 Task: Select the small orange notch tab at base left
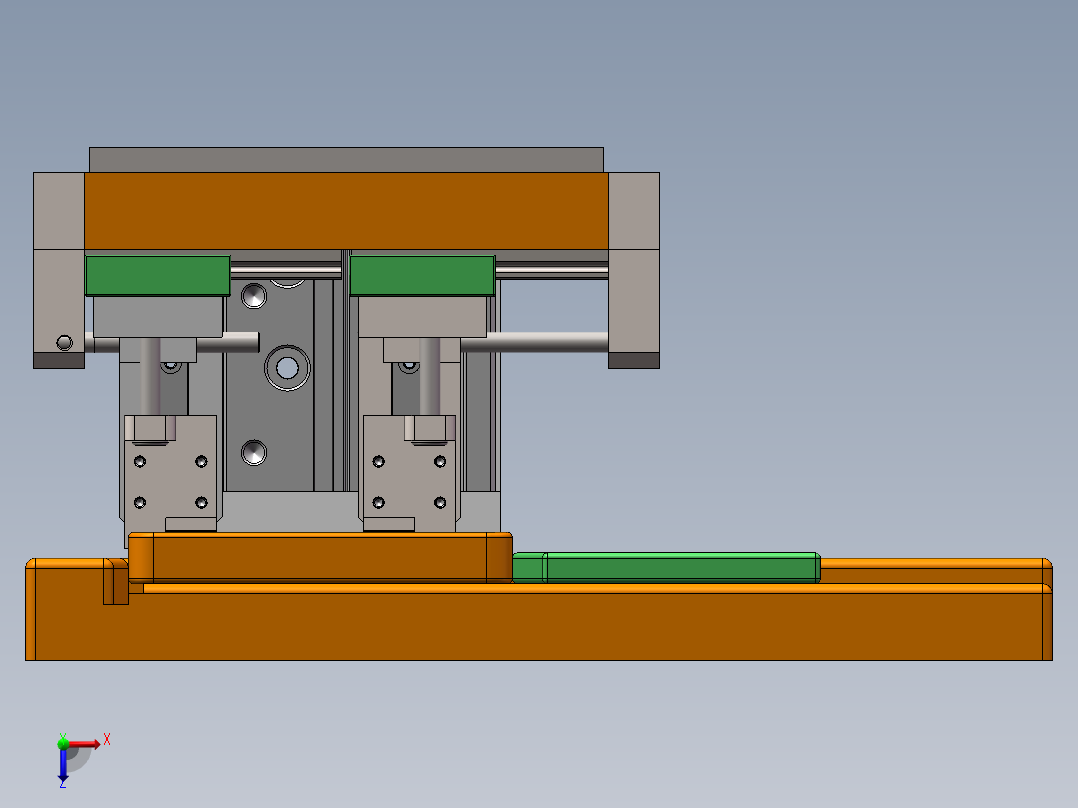(x=116, y=582)
